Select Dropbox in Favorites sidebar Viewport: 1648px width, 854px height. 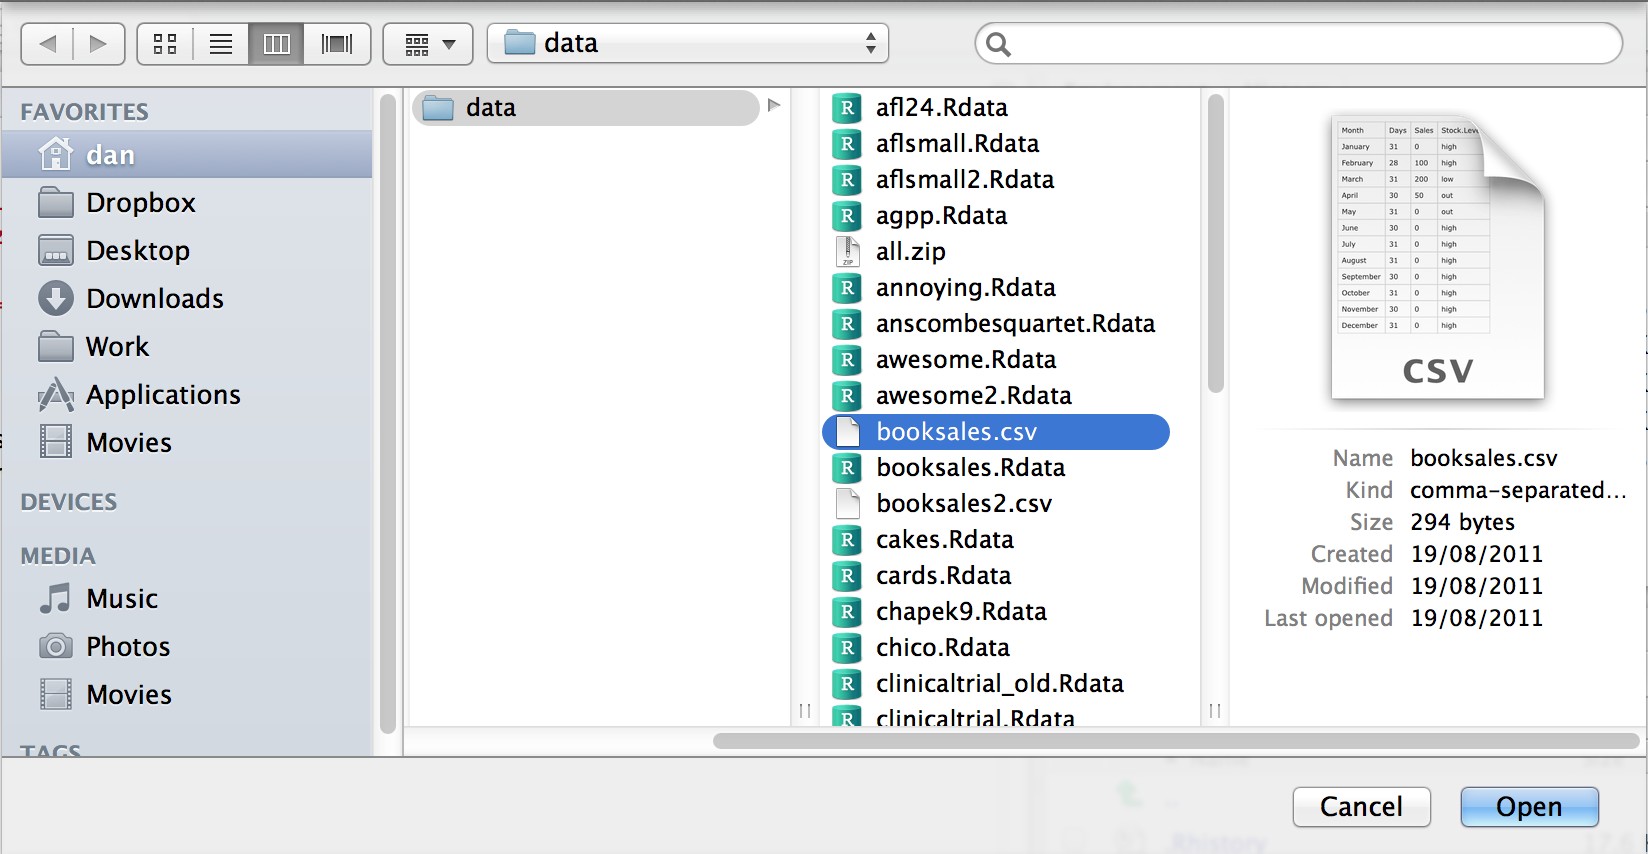point(140,203)
